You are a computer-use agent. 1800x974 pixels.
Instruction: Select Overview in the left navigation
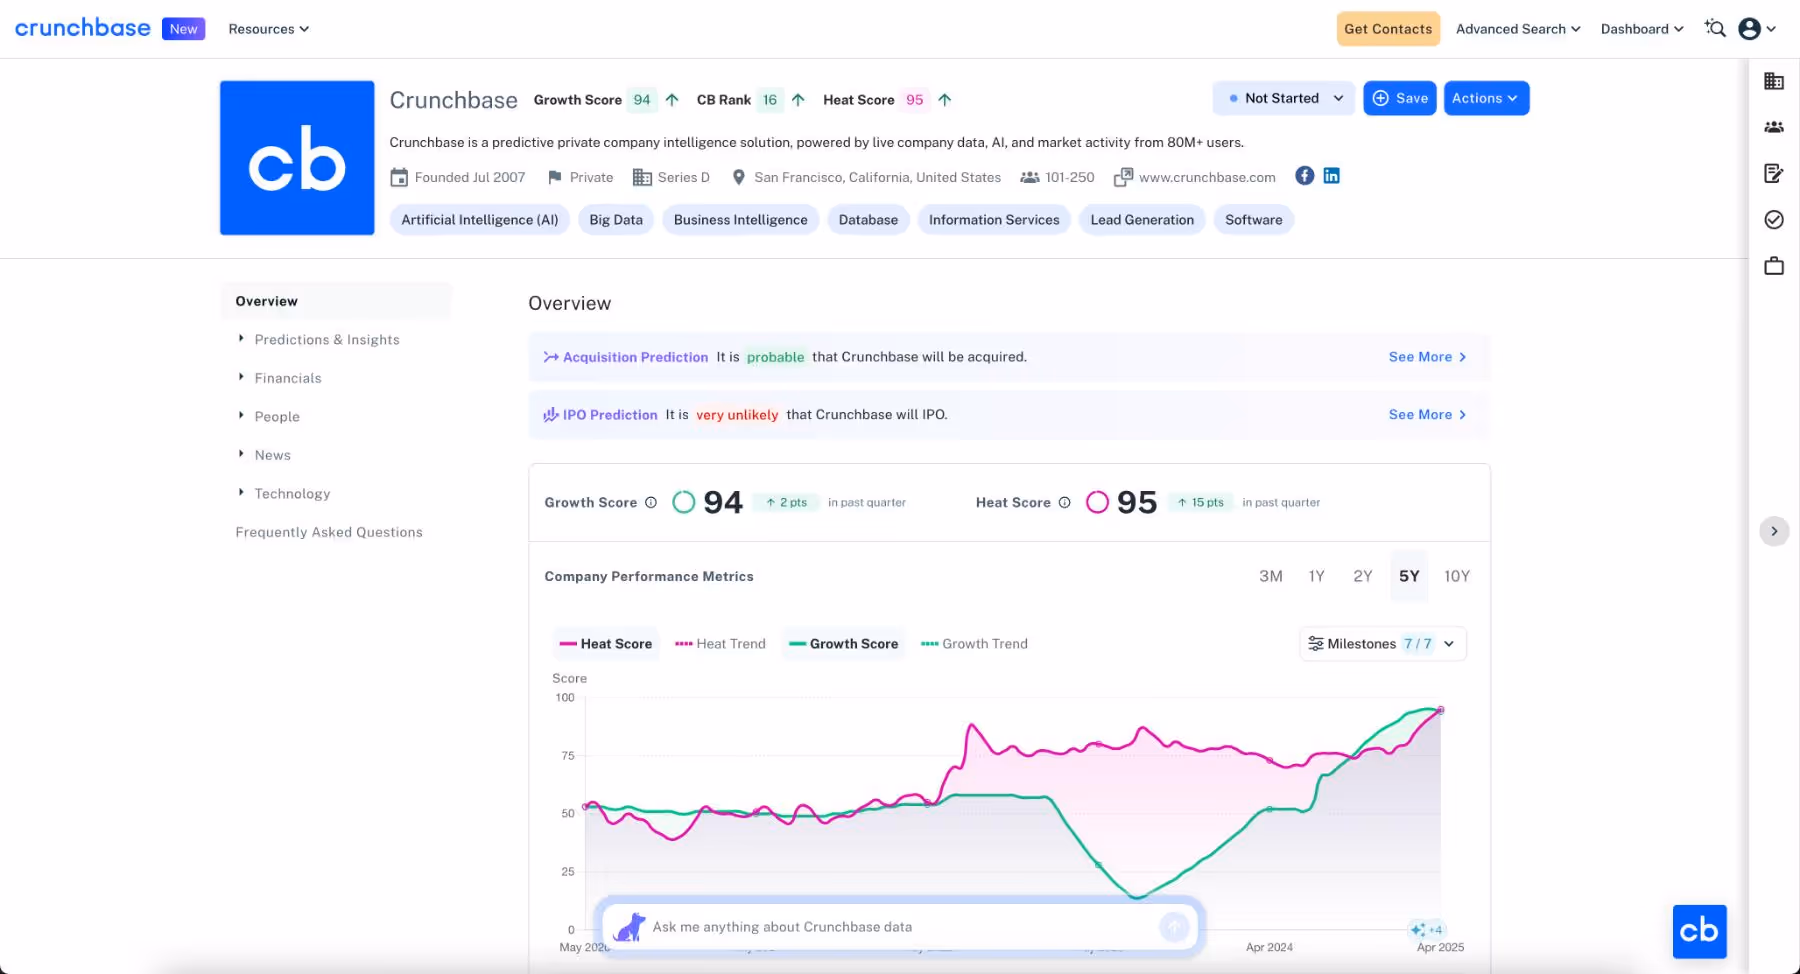[x=336, y=301]
